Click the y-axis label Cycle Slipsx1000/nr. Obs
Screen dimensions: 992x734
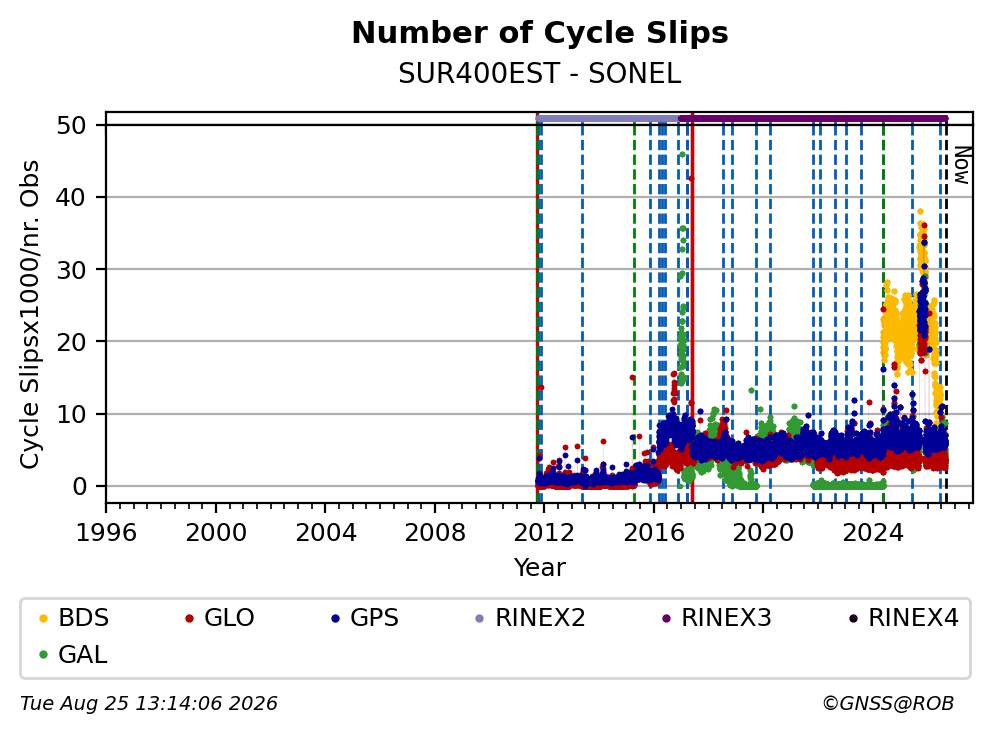tap(29, 314)
